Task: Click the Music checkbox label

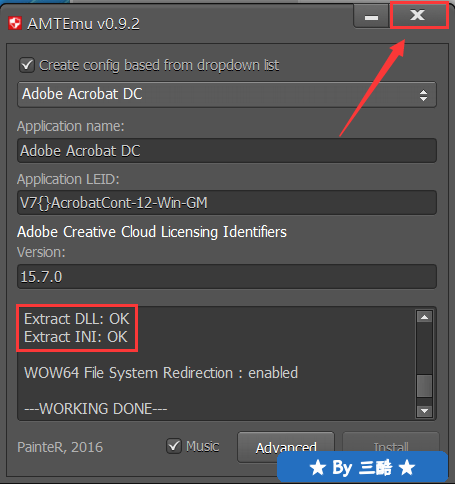Action: 203,446
